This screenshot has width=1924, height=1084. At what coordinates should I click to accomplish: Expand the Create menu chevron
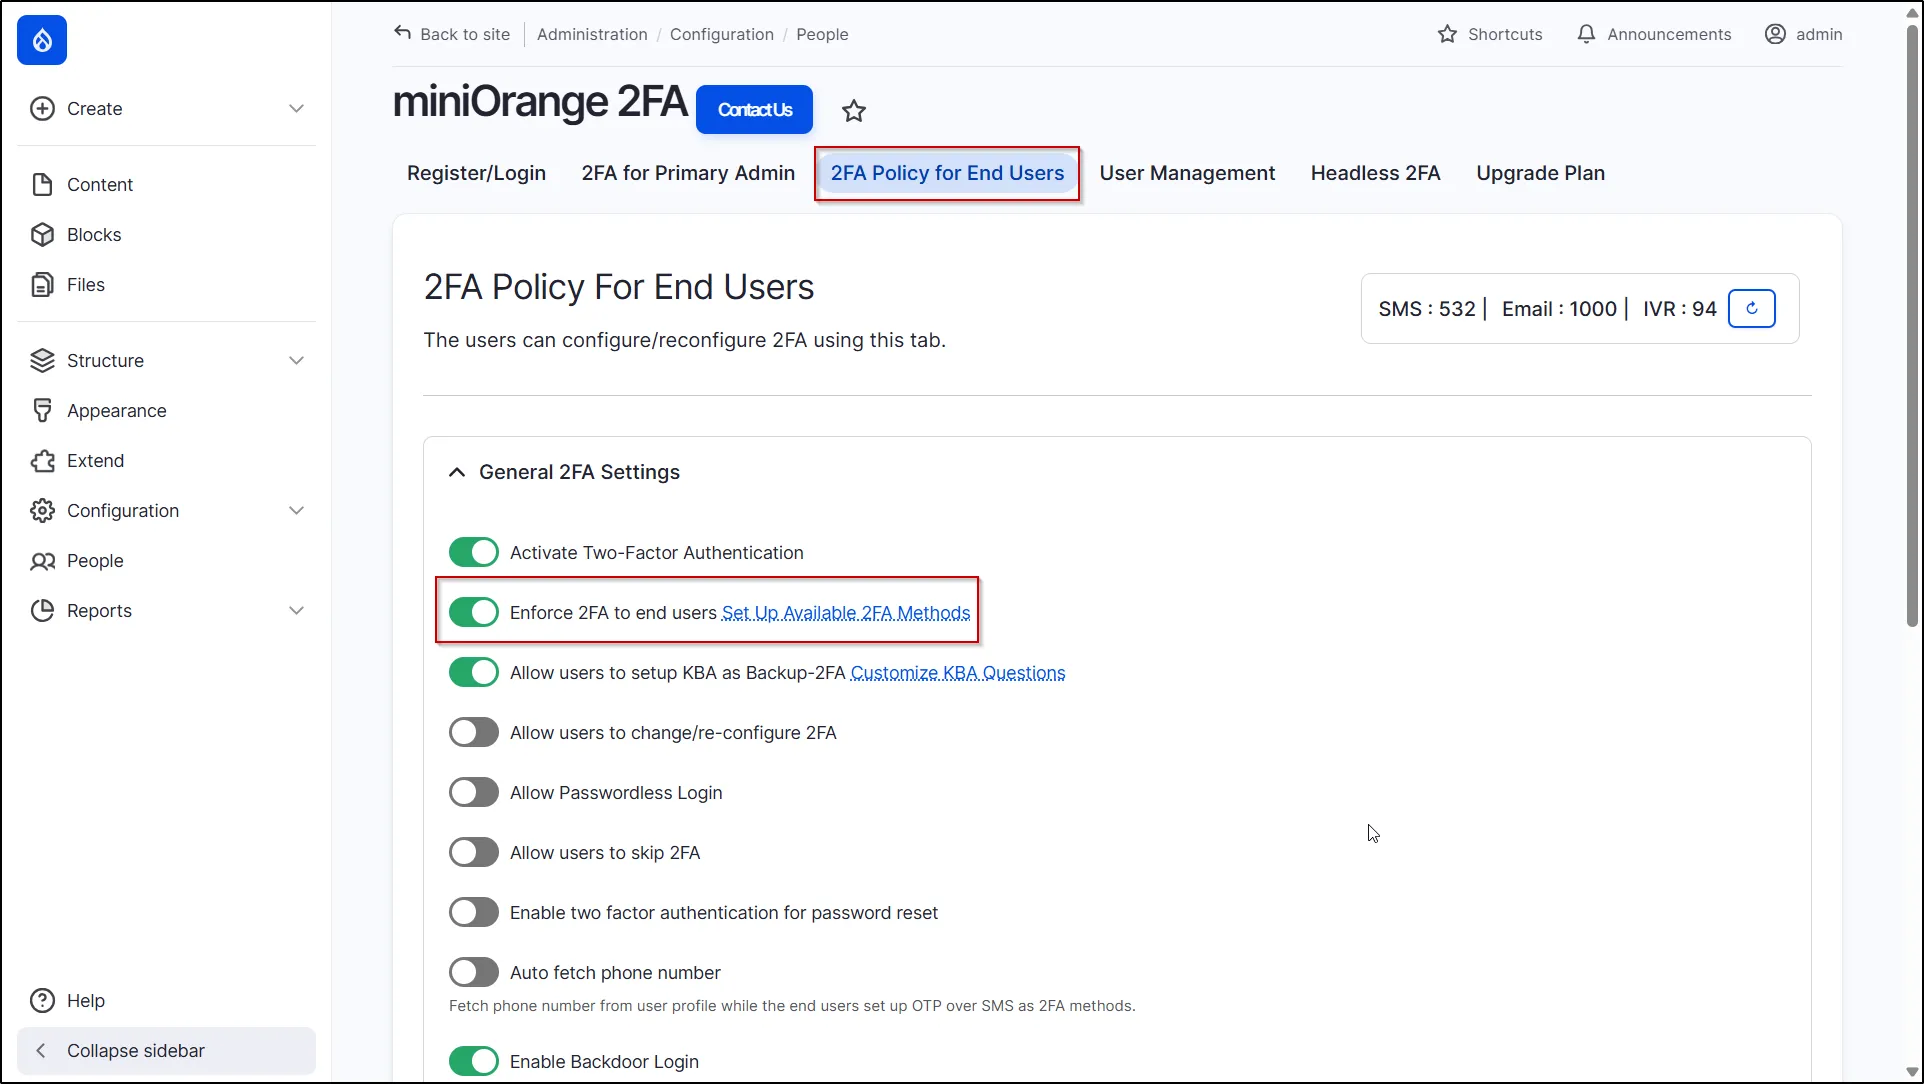tap(296, 109)
